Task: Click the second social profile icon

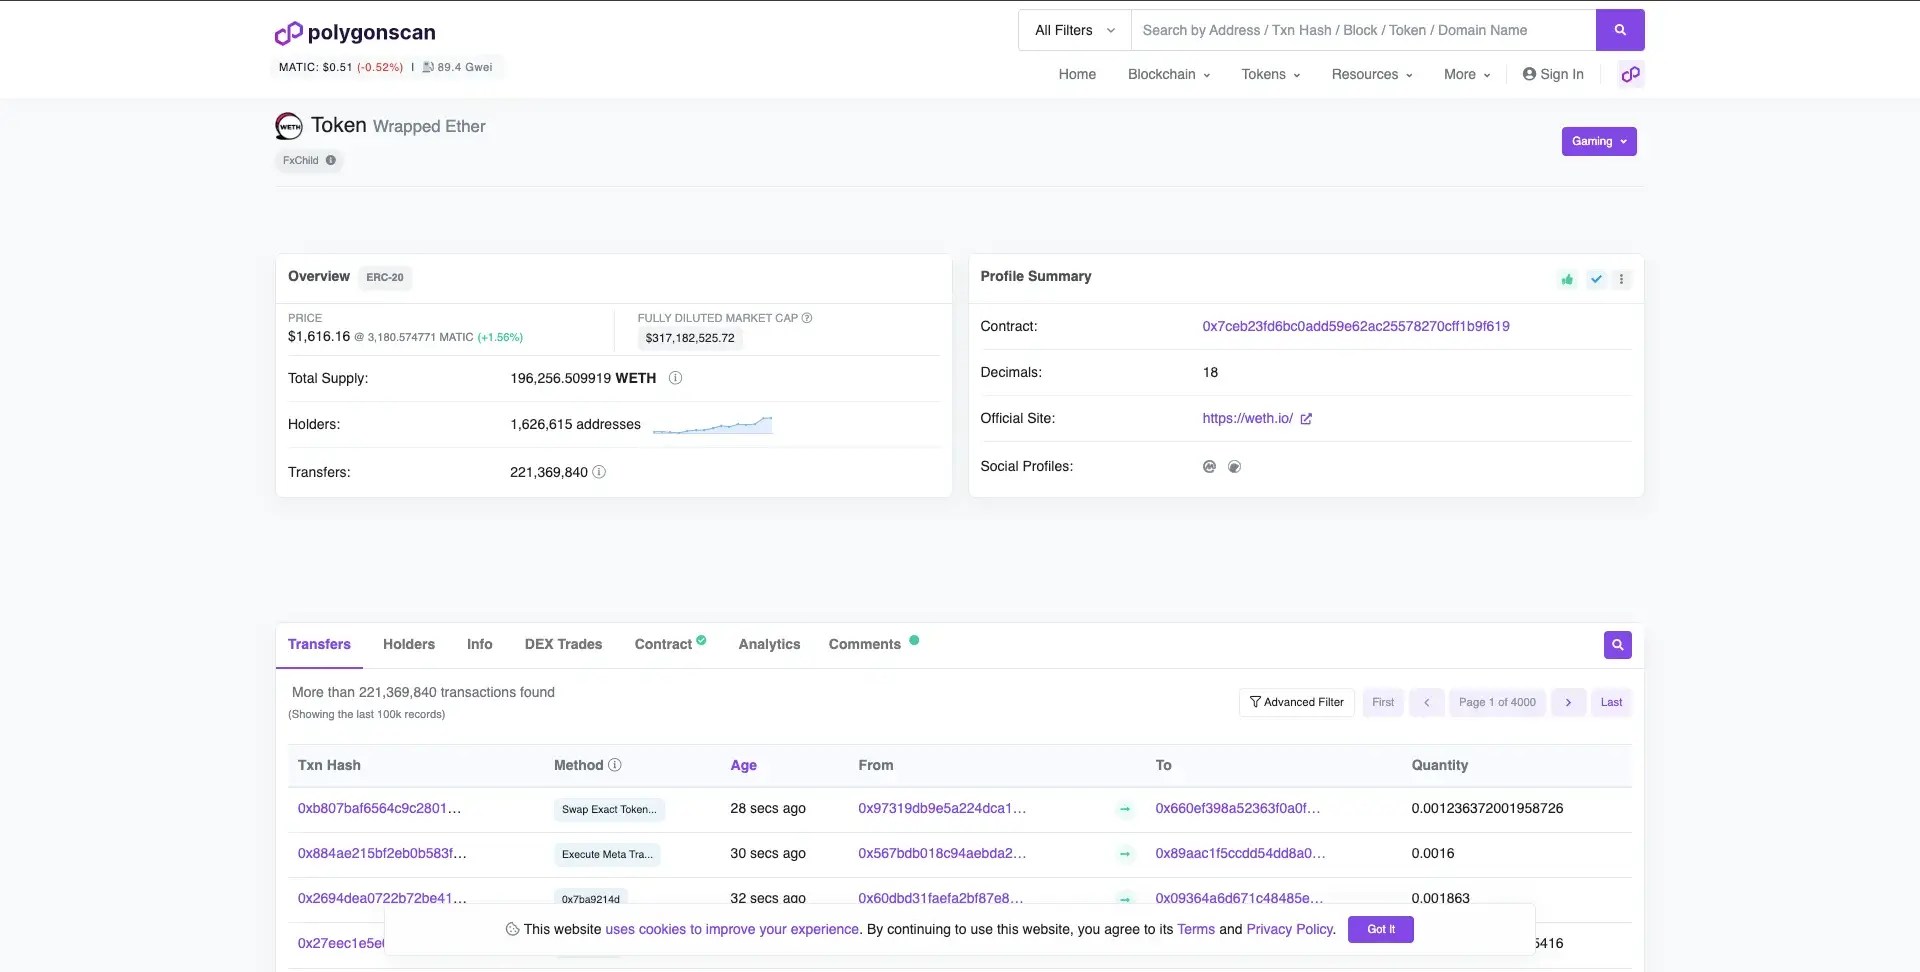Action: tap(1235, 467)
